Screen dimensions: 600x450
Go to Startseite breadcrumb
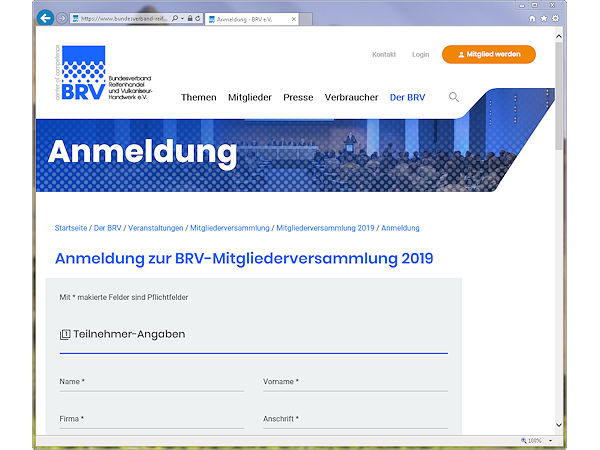tap(71, 228)
